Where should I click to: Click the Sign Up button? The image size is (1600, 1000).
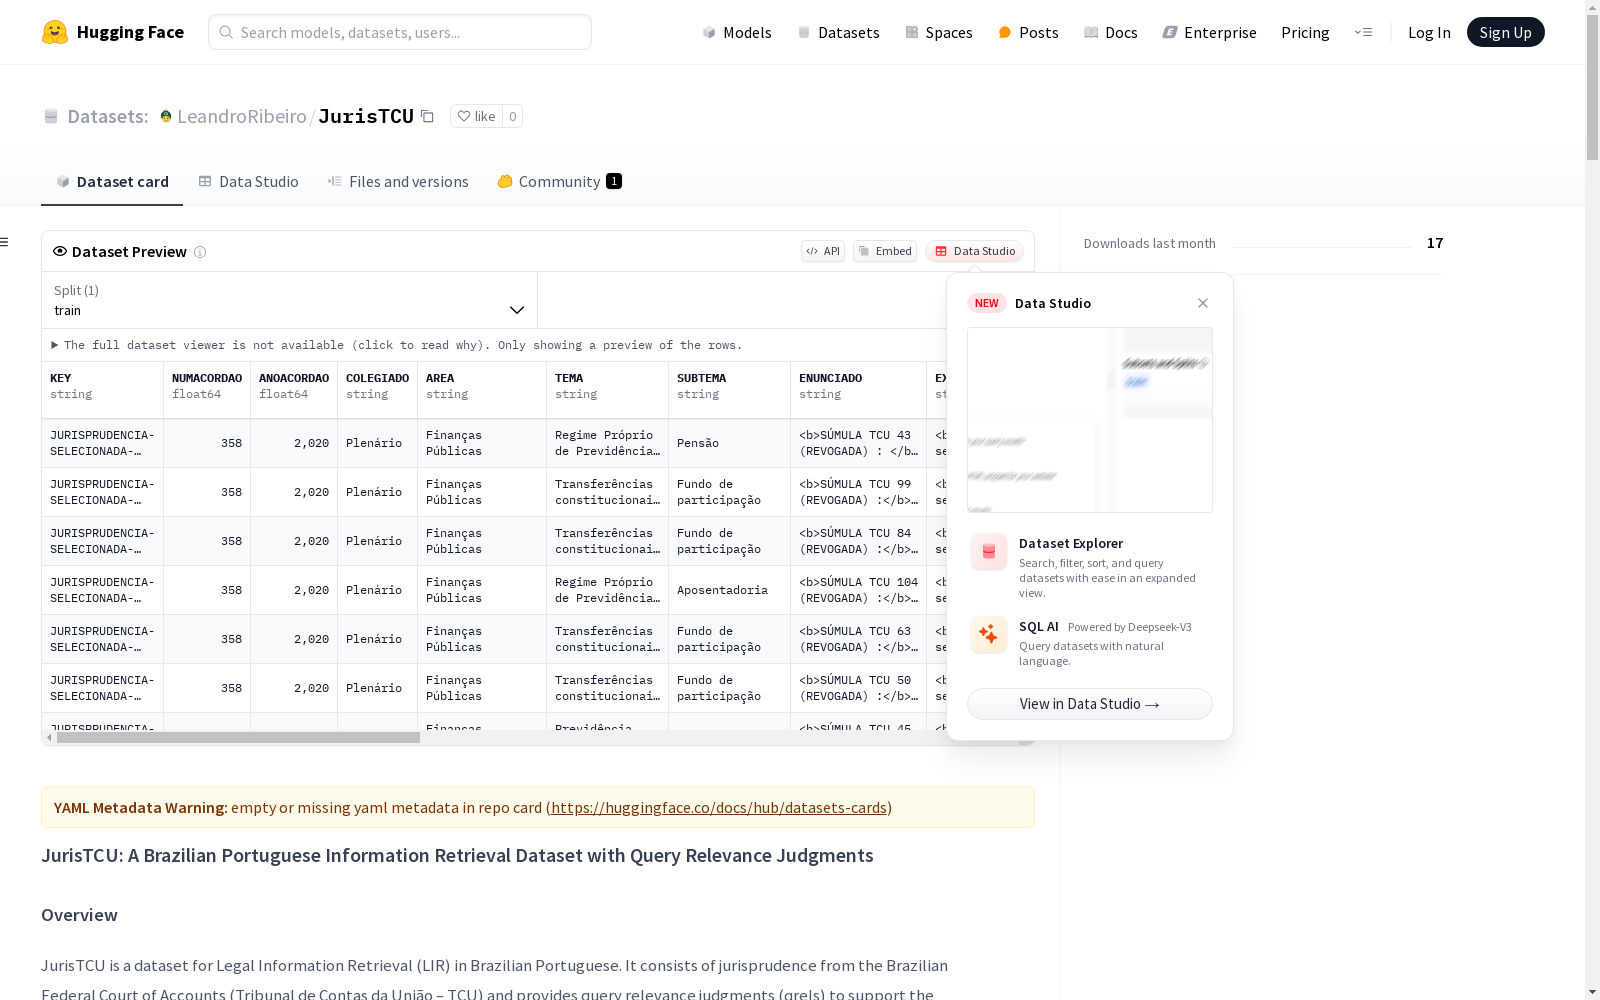pyautogui.click(x=1505, y=32)
